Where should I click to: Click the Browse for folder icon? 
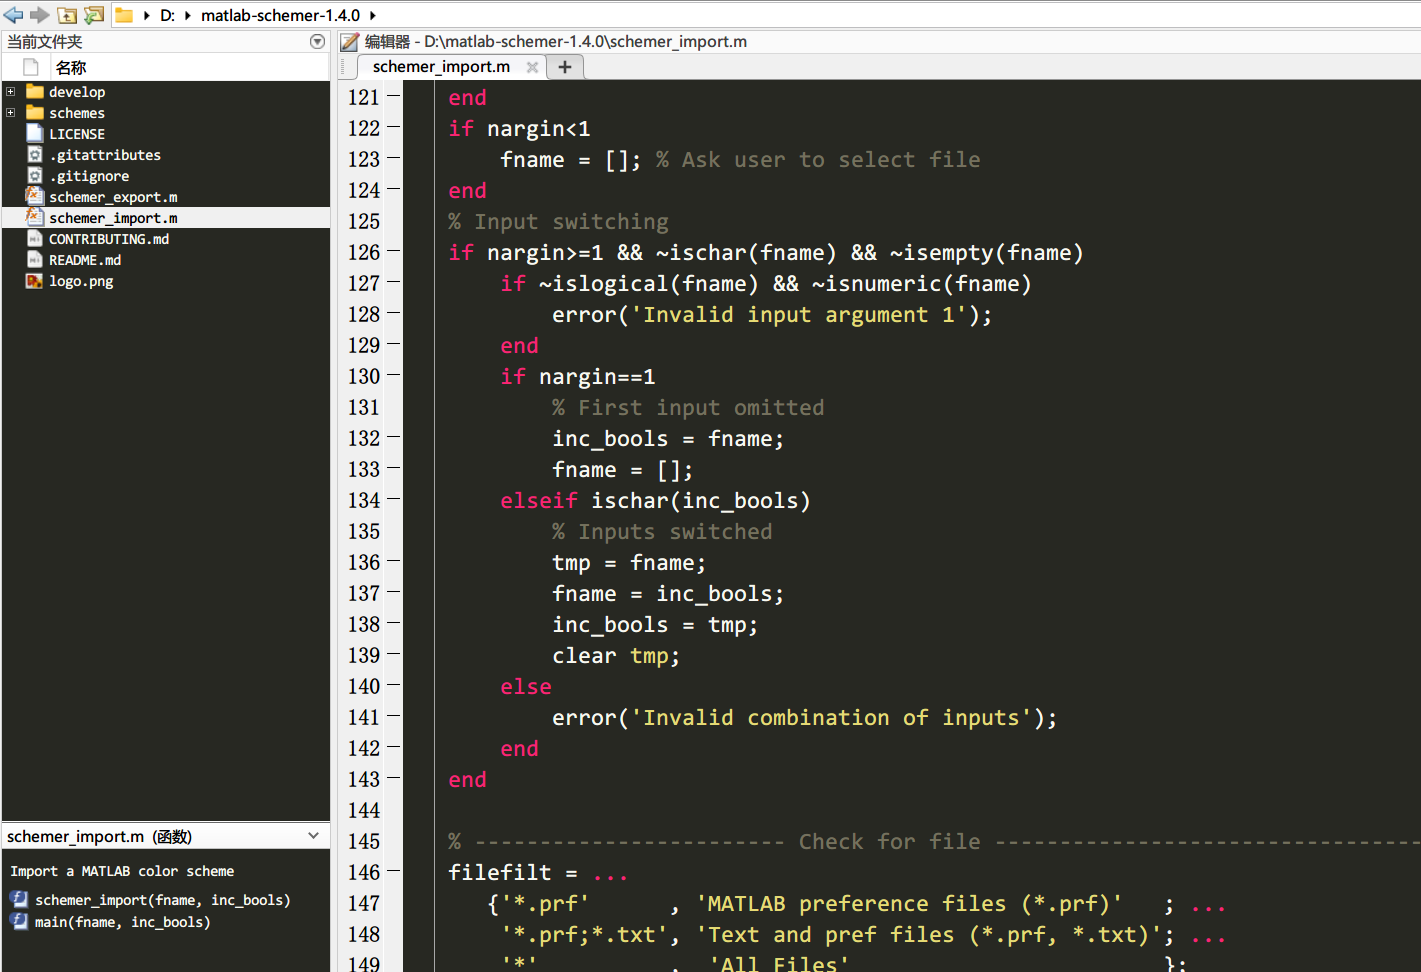[94, 15]
